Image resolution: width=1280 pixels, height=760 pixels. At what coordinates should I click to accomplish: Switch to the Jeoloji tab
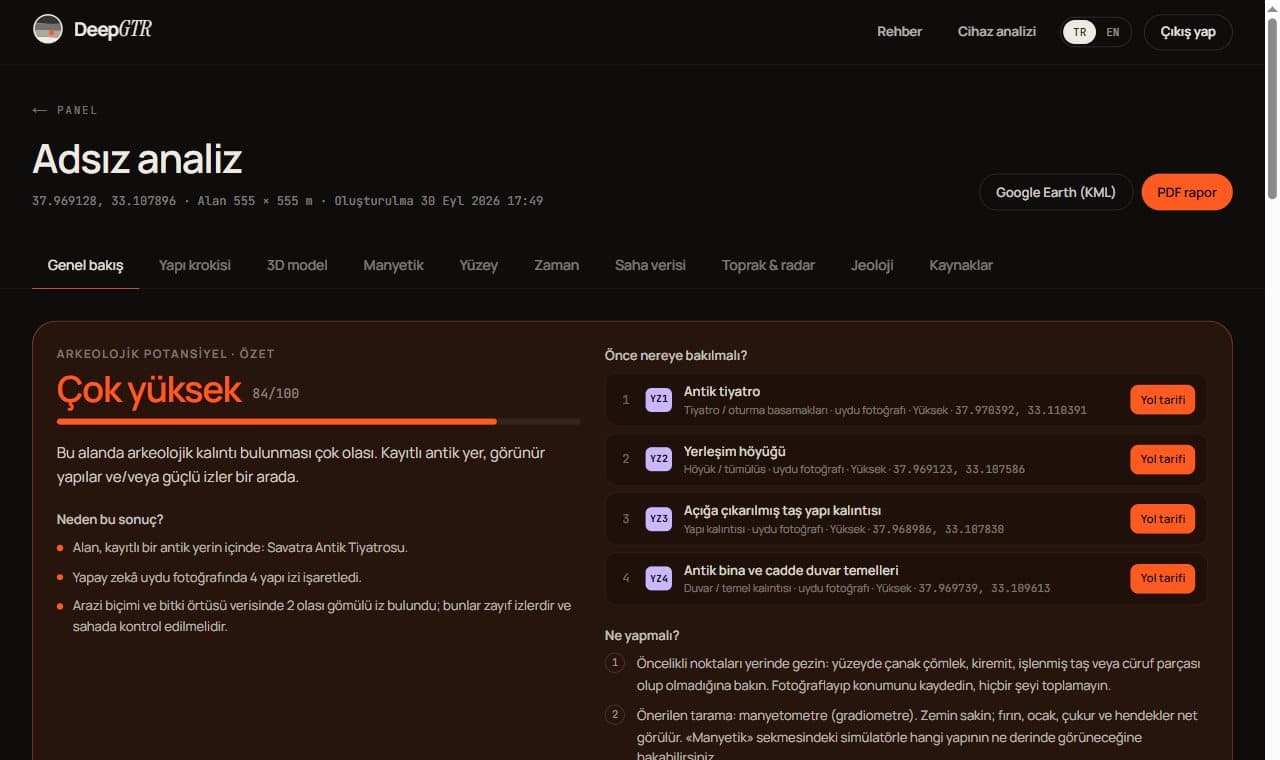pos(872,265)
